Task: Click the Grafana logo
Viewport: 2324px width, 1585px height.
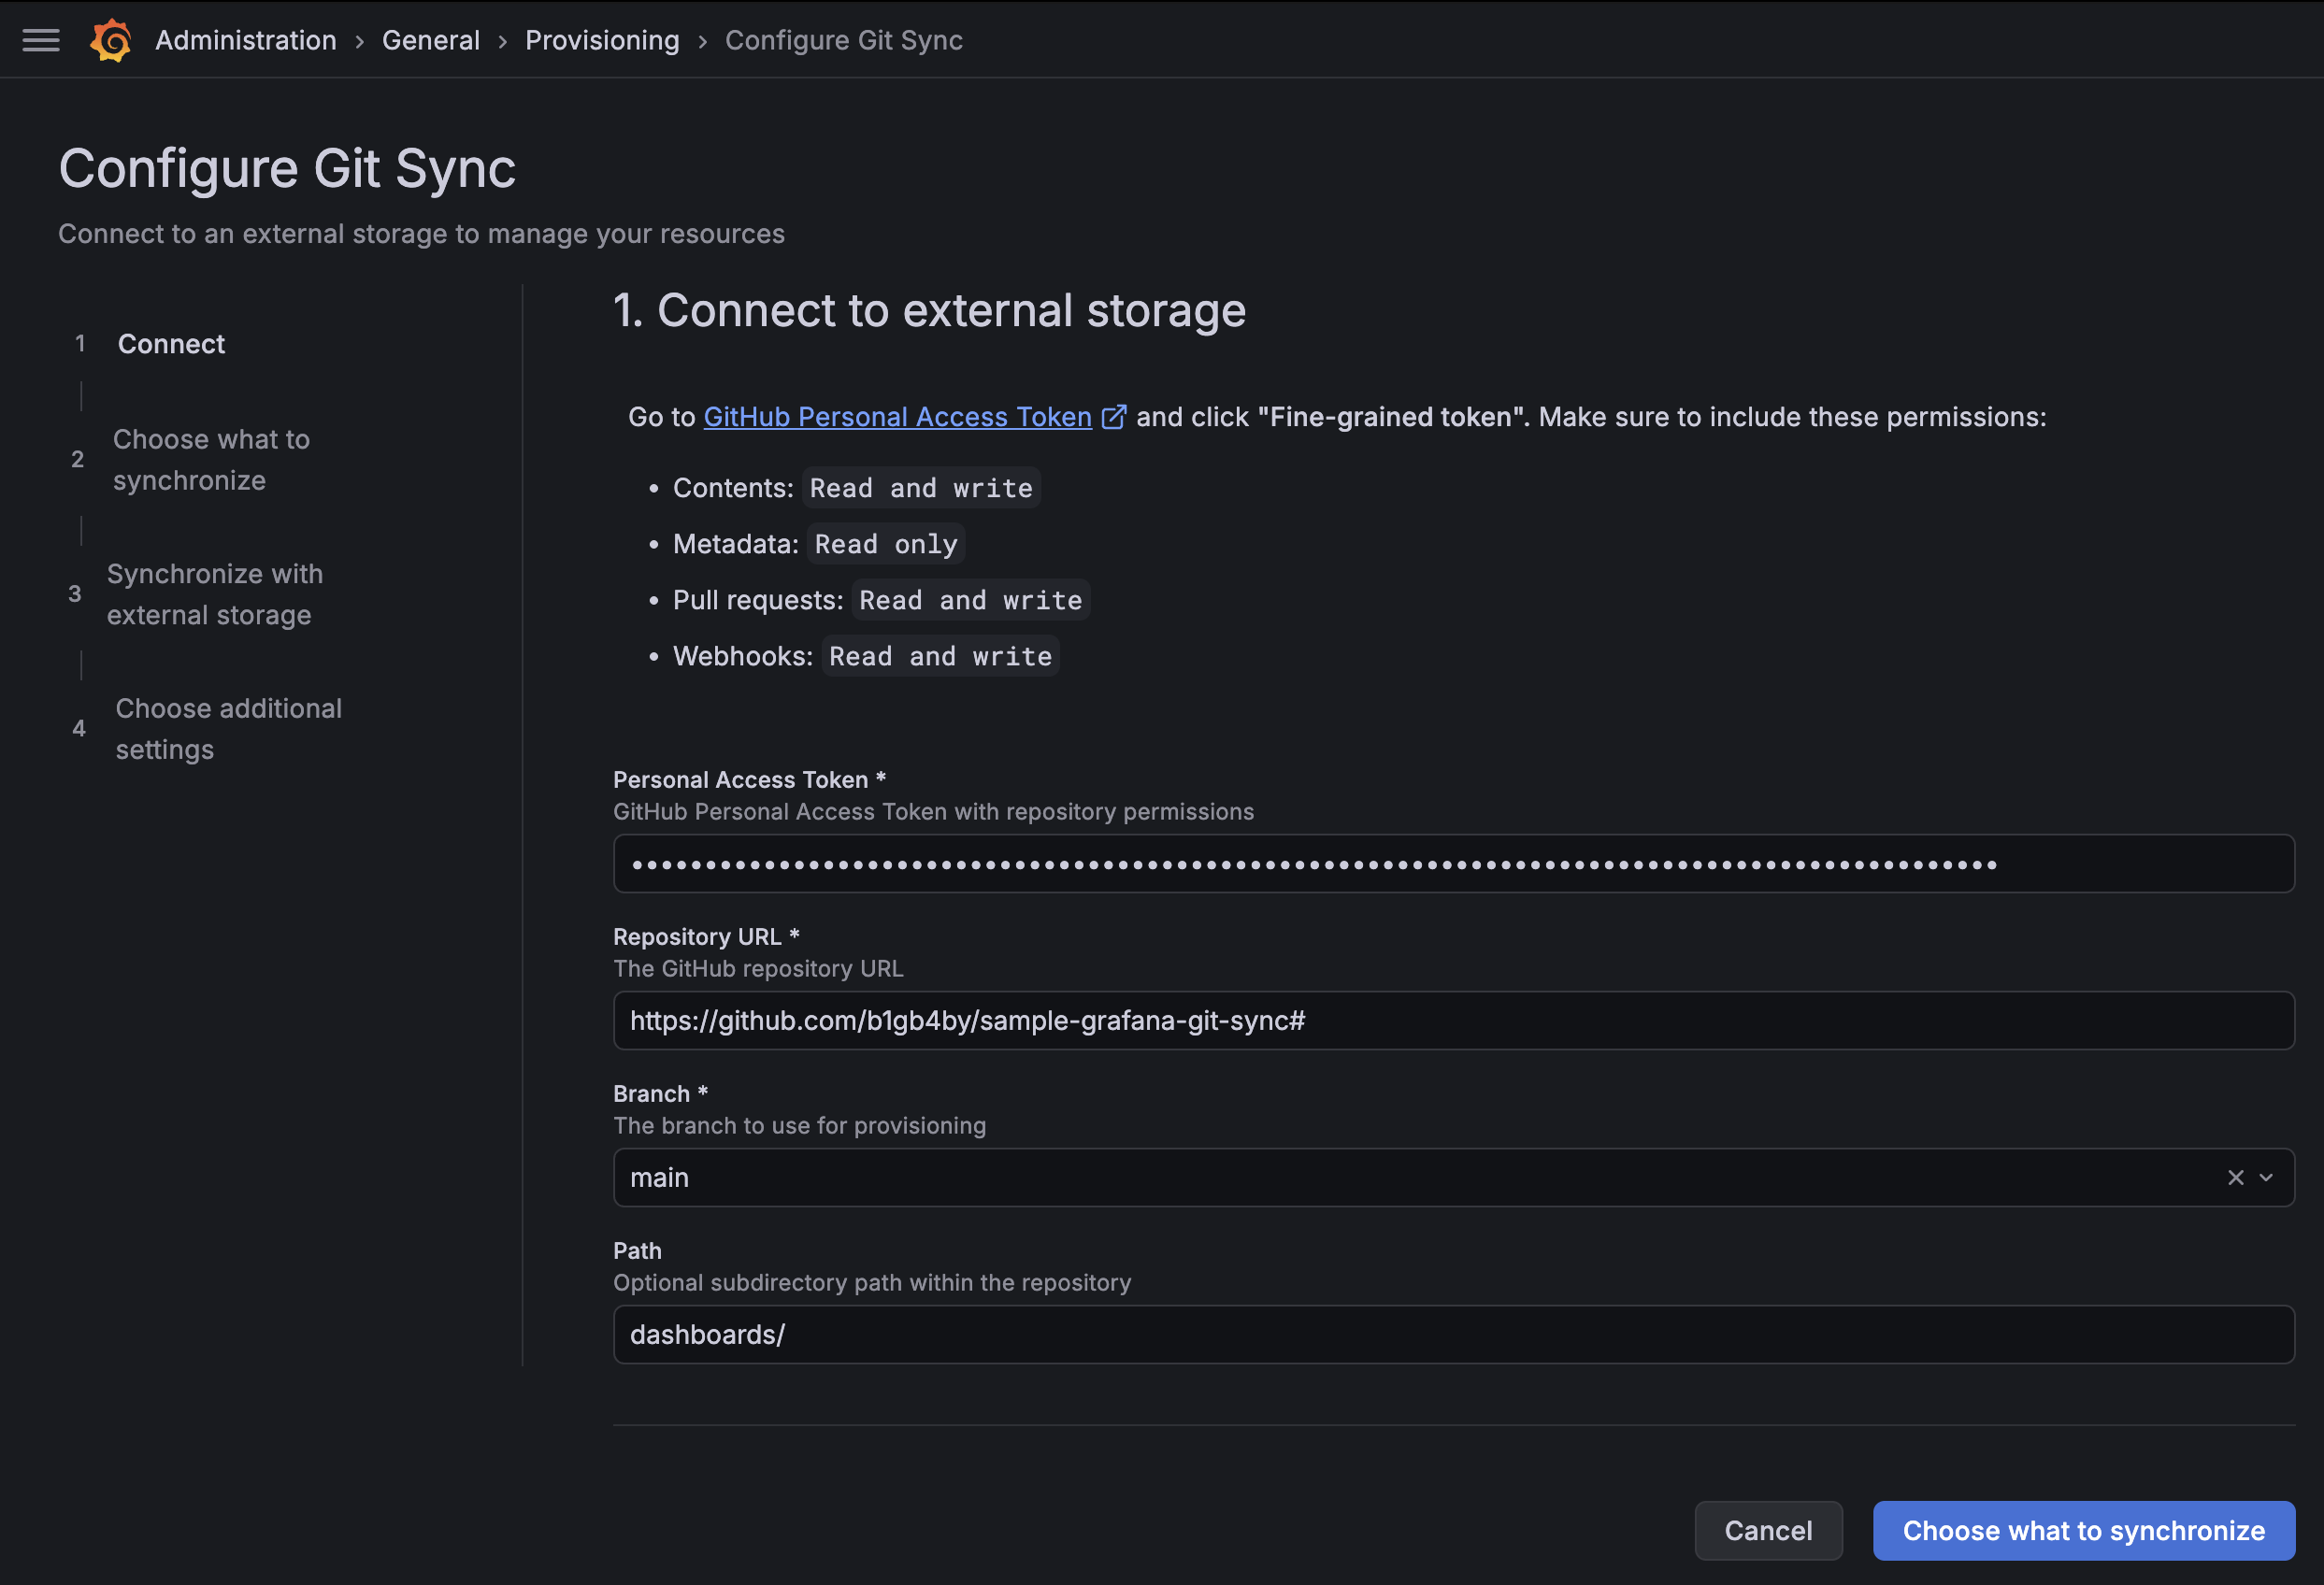Action: 111,40
